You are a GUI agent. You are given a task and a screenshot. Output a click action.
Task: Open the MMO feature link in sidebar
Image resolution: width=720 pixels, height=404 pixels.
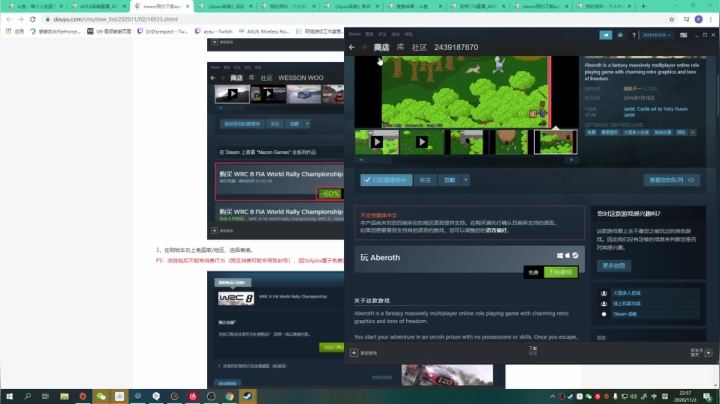click(x=626, y=293)
